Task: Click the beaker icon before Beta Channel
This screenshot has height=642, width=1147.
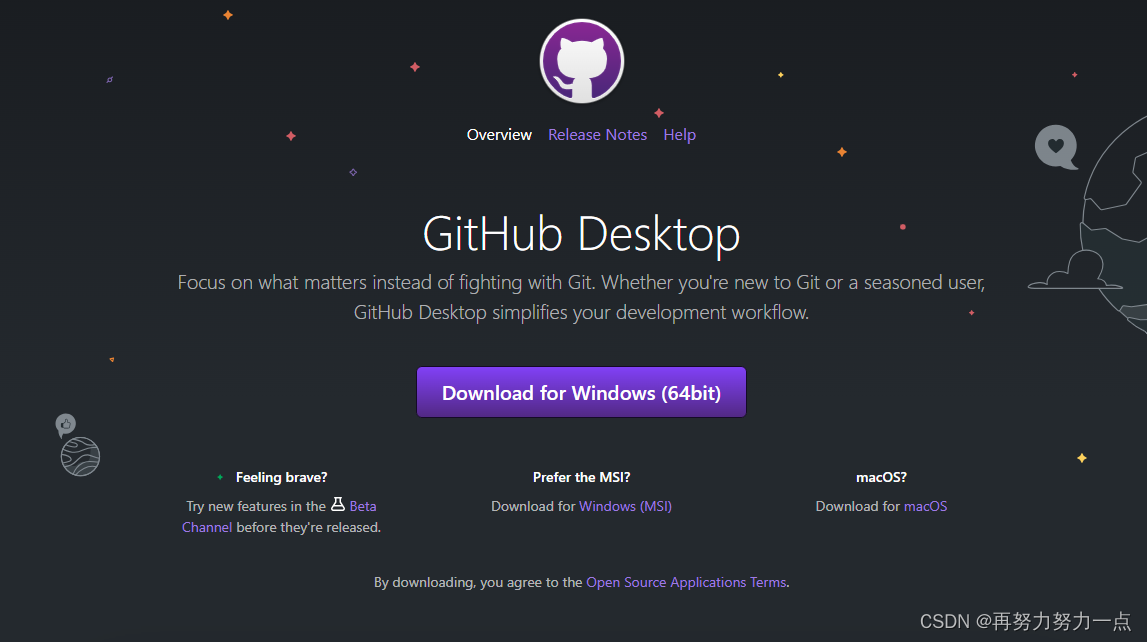Action: [340, 505]
